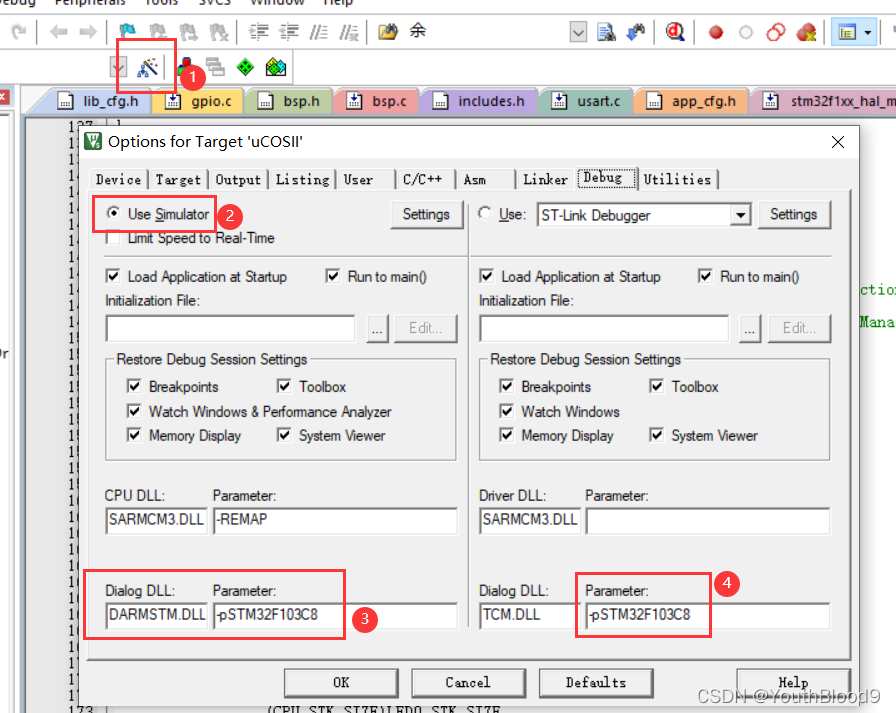The width and height of the screenshot is (896, 713).
Task: Click the Manage Run-Time Environment green diamond icon
Action: (x=245, y=67)
